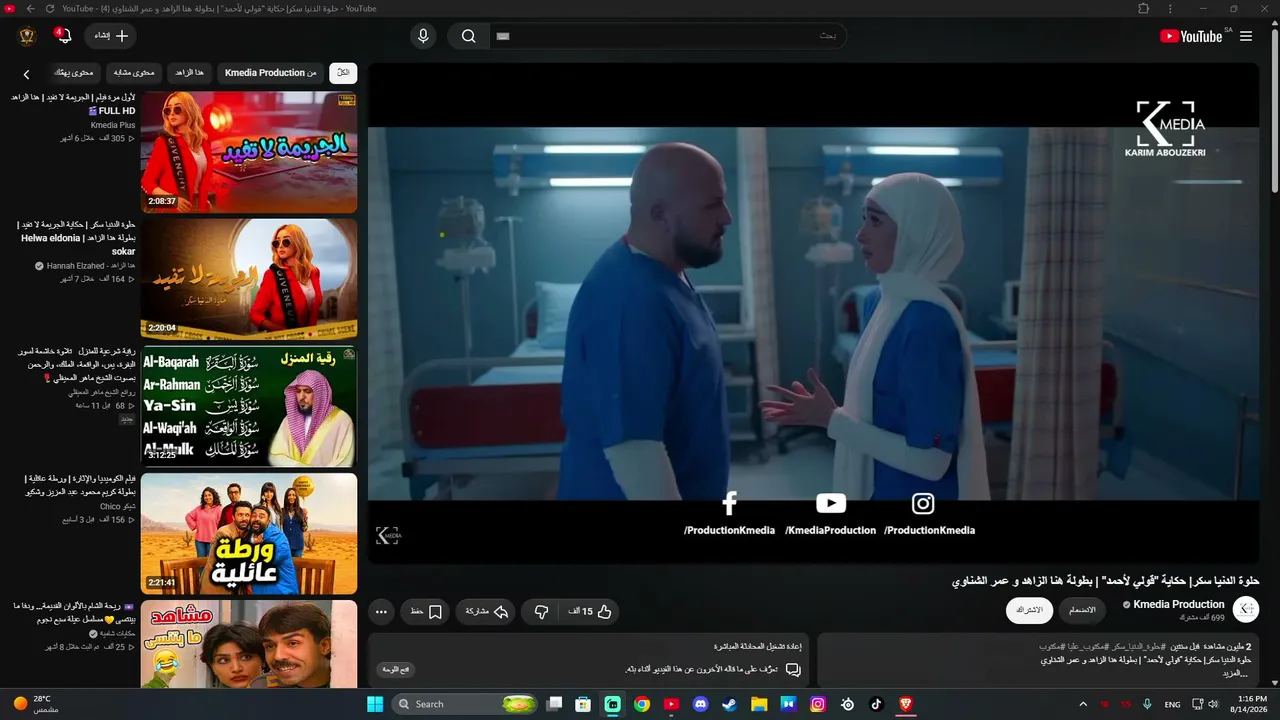Open the browser three-dot menu
Screen dimensions: 1280x720
1170,8
